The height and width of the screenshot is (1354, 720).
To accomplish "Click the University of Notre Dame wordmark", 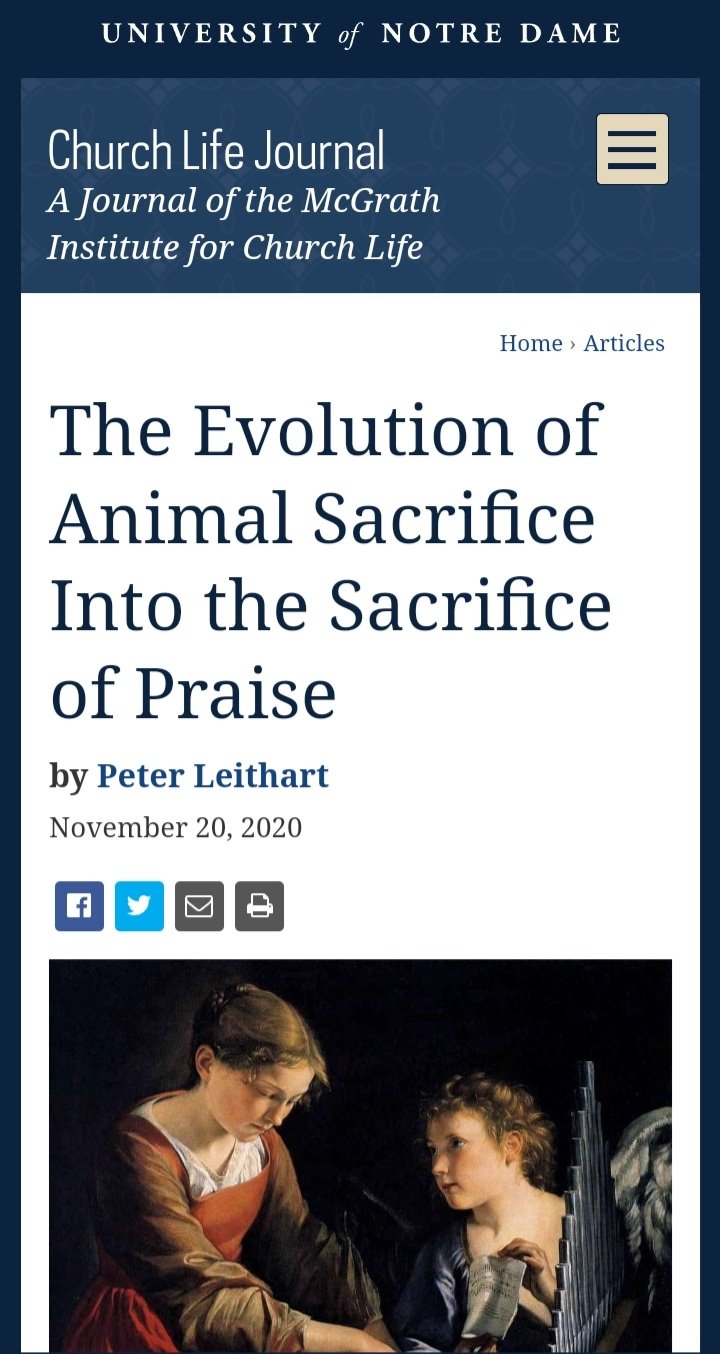I will 359,32.
